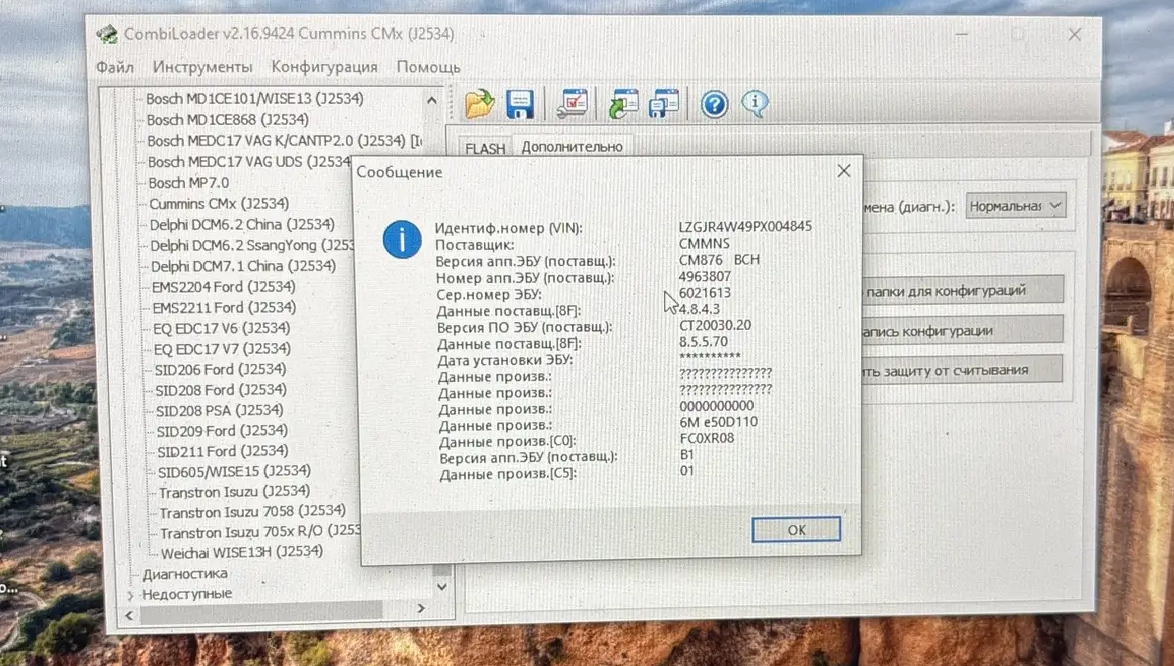Open the Конфигурация menu

click(x=324, y=67)
